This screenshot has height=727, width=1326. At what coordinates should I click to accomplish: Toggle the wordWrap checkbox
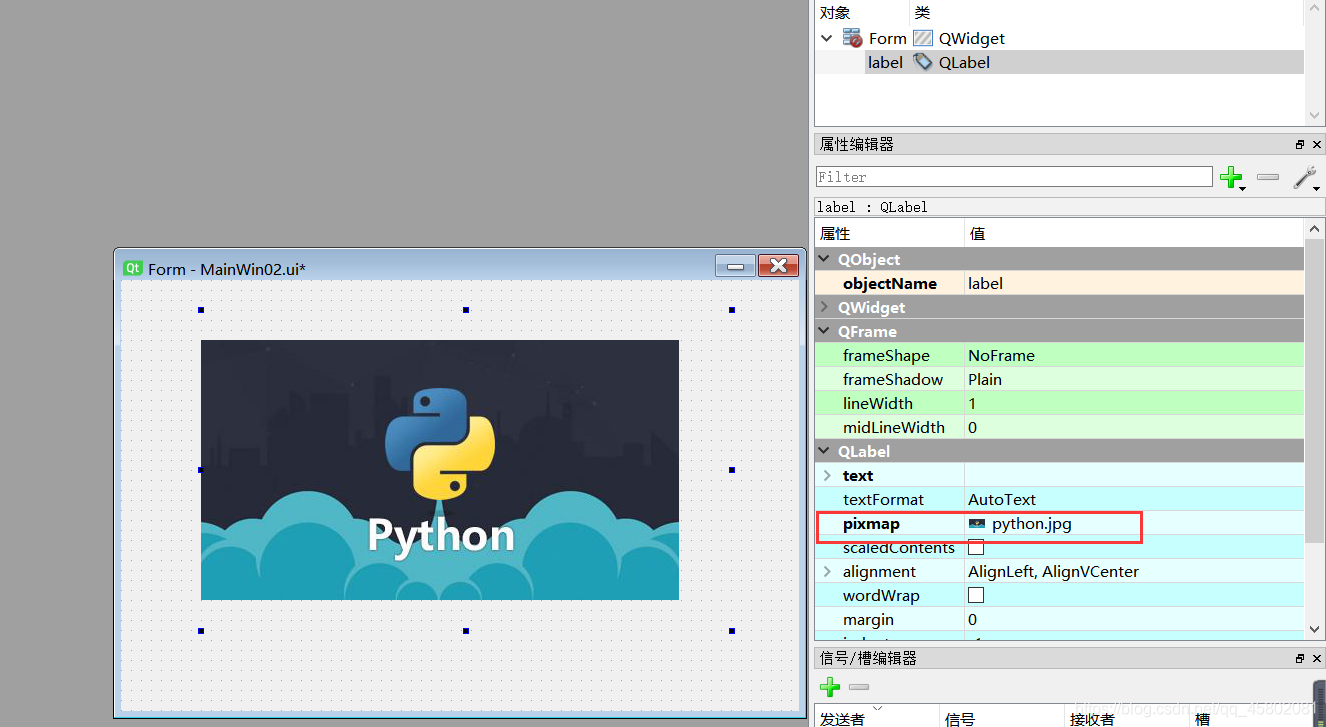tap(976, 595)
